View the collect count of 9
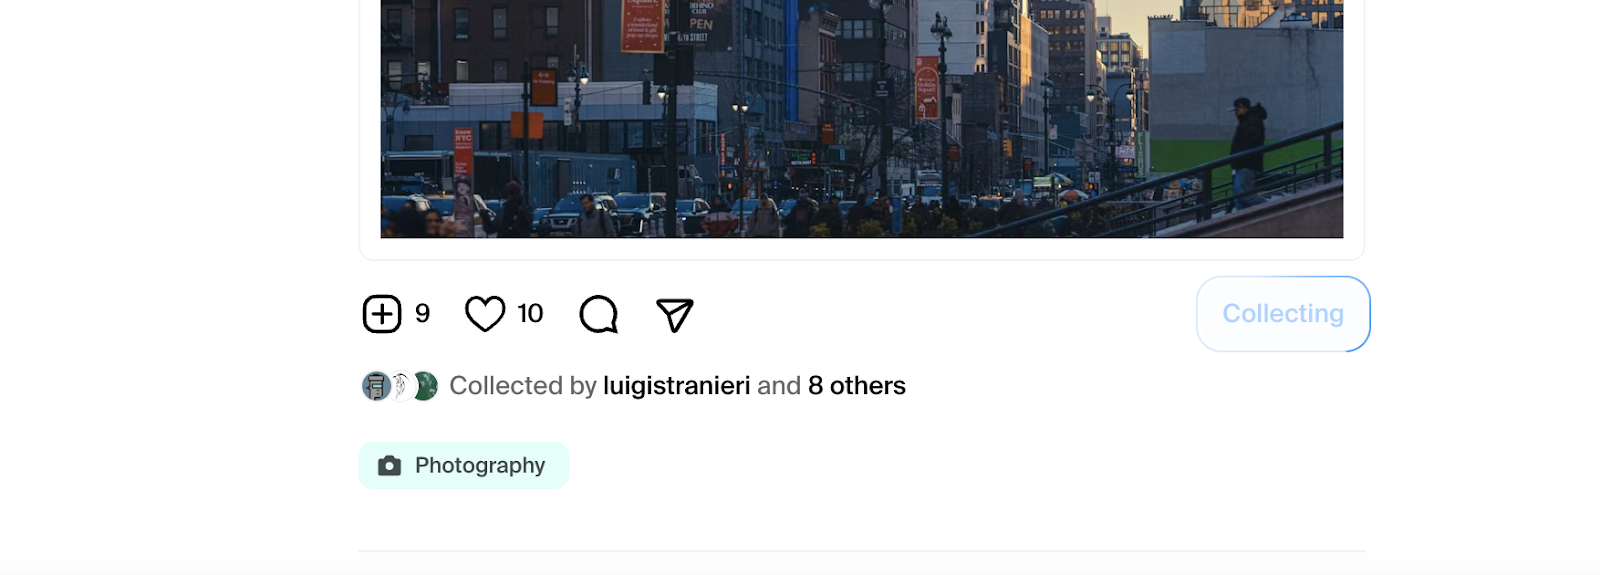The image size is (1600, 575). (423, 314)
